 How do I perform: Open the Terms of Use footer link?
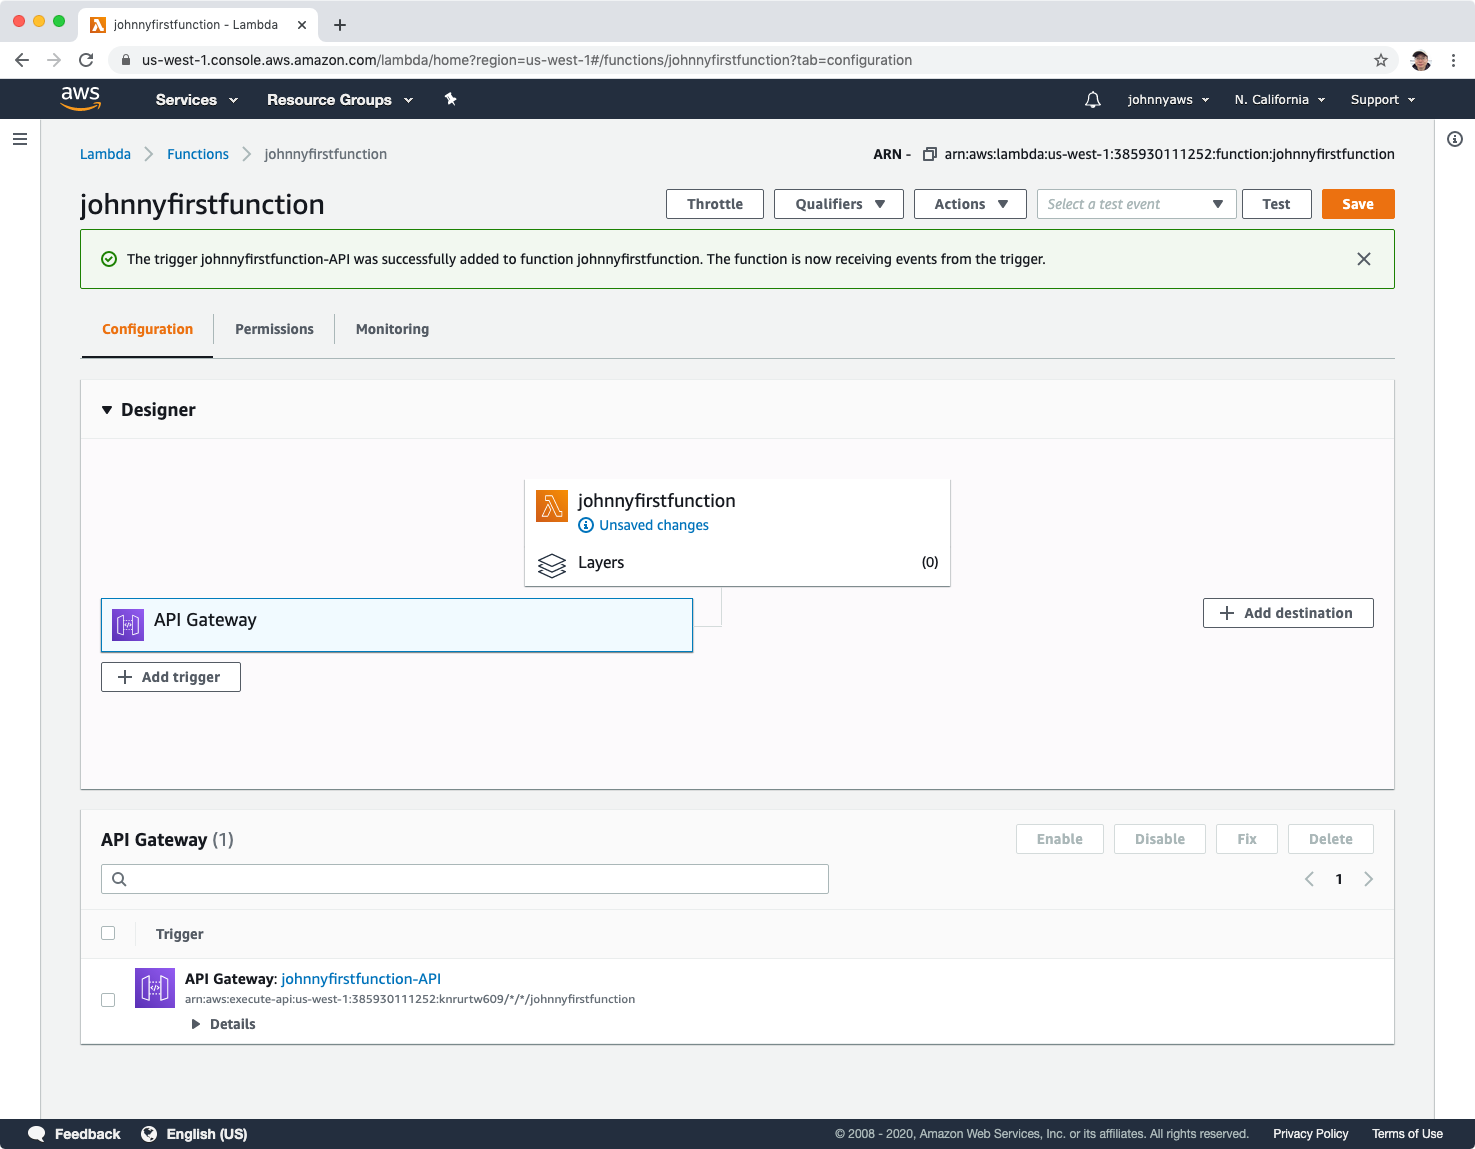click(x=1407, y=1134)
